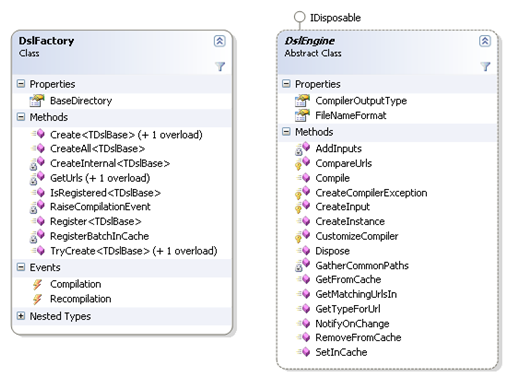Select the DslEngine abstract class title
The width and height of the screenshot is (508, 379).
pos(309,41)
